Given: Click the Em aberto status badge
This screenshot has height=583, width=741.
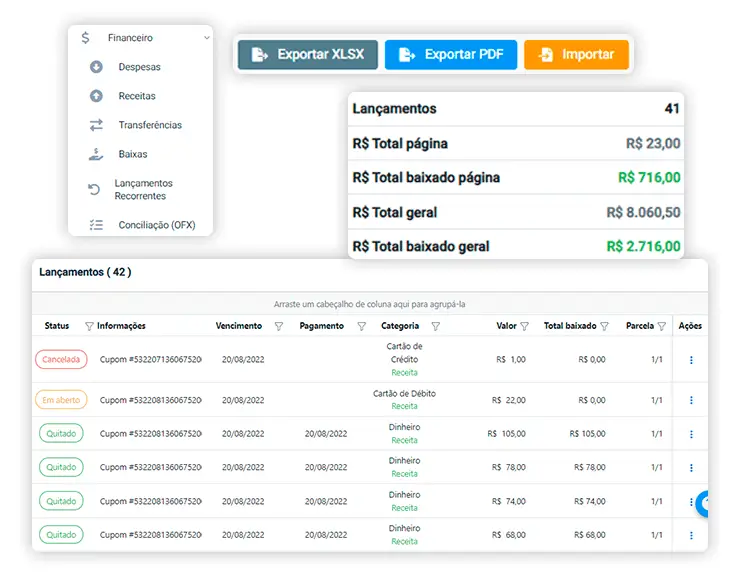Looking at the screenshot, I should click(61, 400).
